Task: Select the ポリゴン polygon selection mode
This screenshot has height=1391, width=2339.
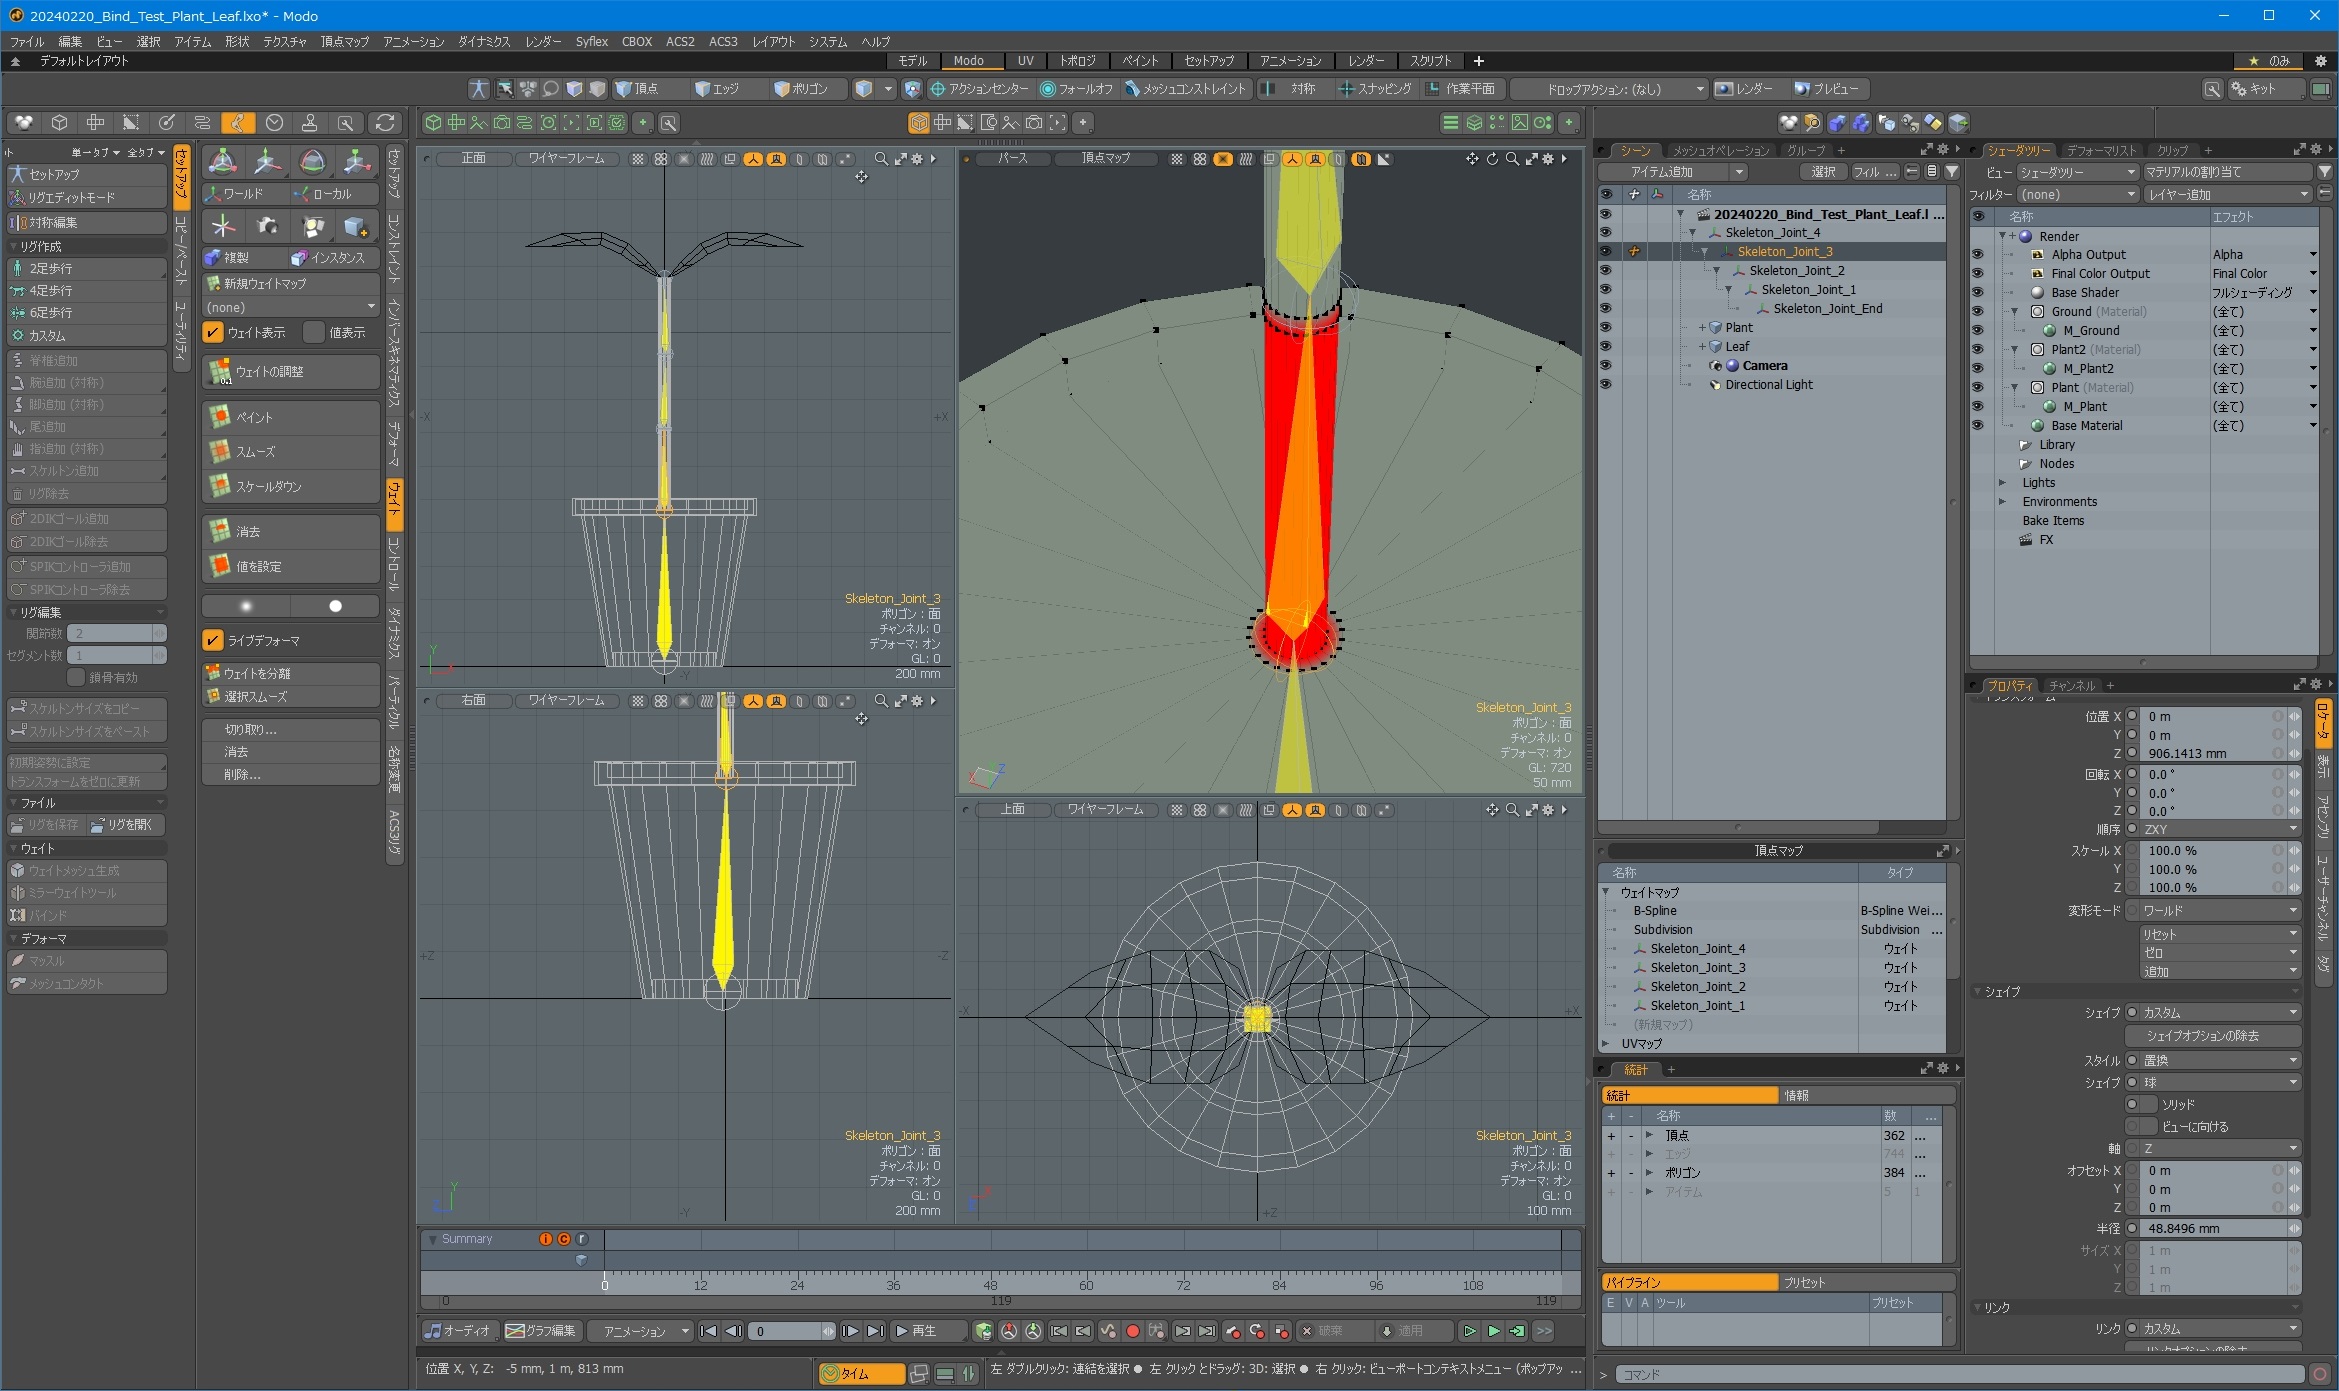Action: coord(808,89)
